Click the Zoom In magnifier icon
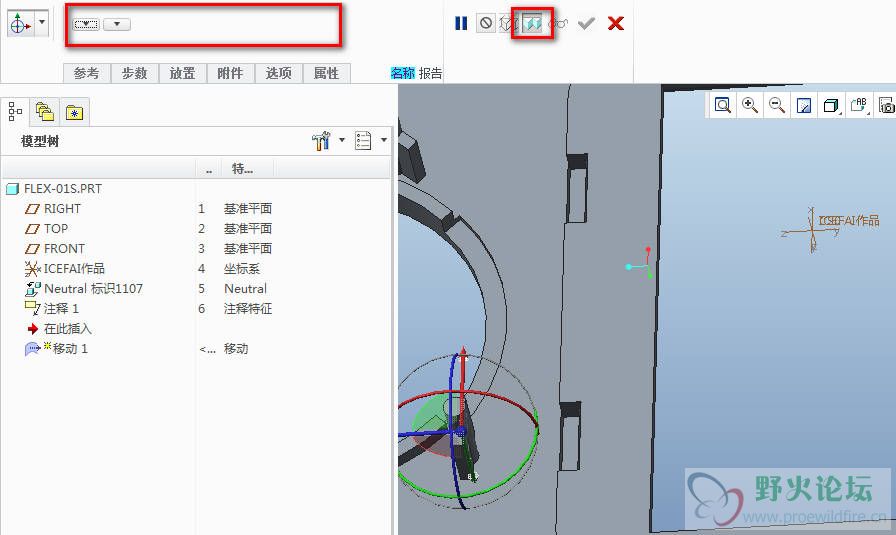 (x=750, y=105)
